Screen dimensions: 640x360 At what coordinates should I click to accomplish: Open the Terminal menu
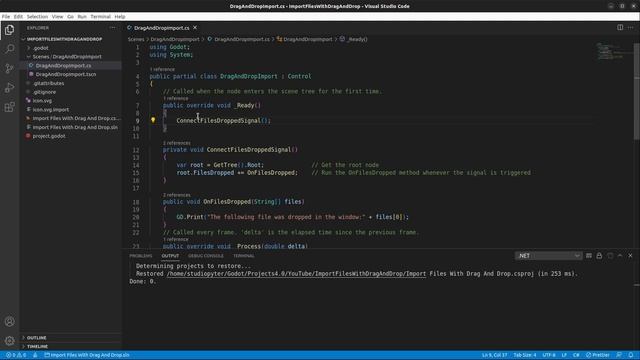[x=100, y=16]
